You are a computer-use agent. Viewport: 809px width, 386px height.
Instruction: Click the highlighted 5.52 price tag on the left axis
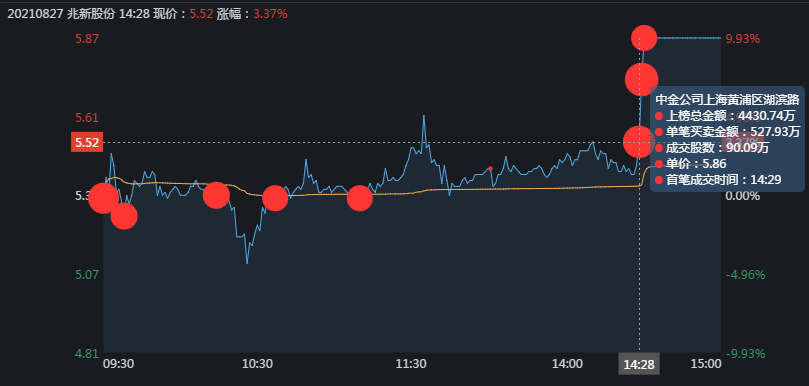pyautogui.click(x=87, y=143)
